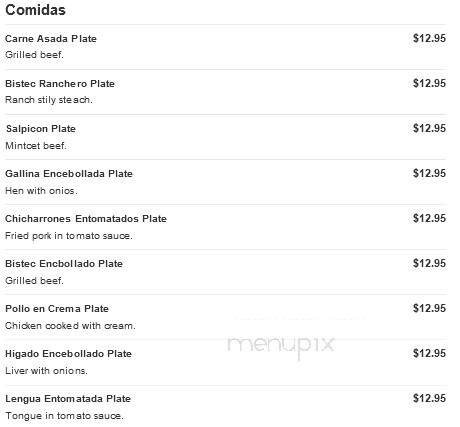The height and width of the screenshot is (427, 460).
Task: Click the Comidas section heading
Action: [35, 10]
